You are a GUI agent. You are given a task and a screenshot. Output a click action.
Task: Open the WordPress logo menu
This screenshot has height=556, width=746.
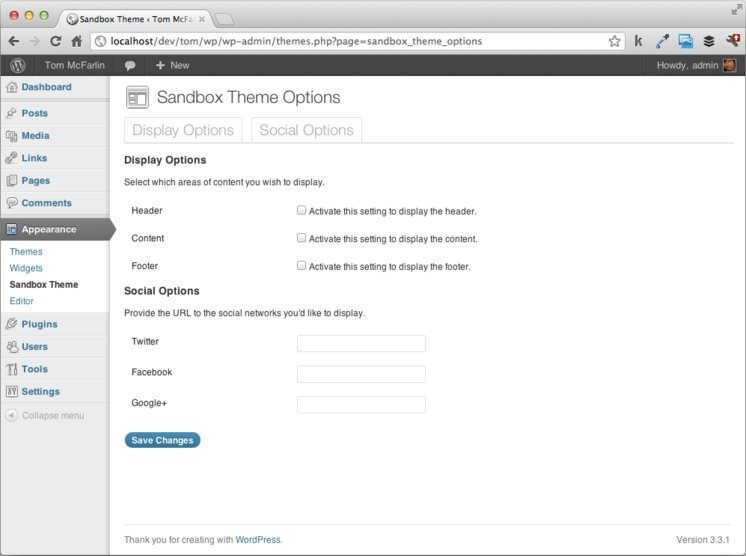click(x=18, y=65)
